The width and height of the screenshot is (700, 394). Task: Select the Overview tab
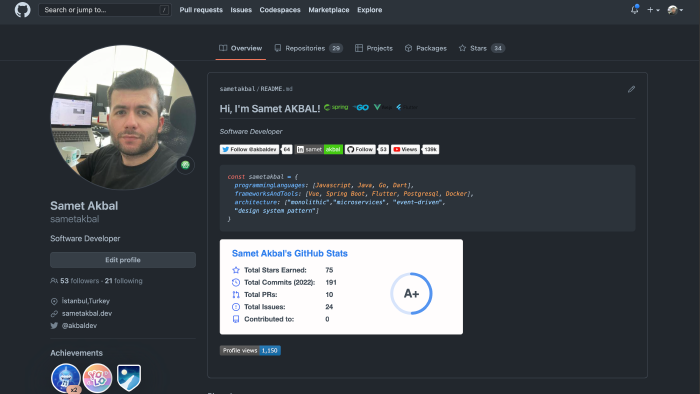click(x=241, y=48)
